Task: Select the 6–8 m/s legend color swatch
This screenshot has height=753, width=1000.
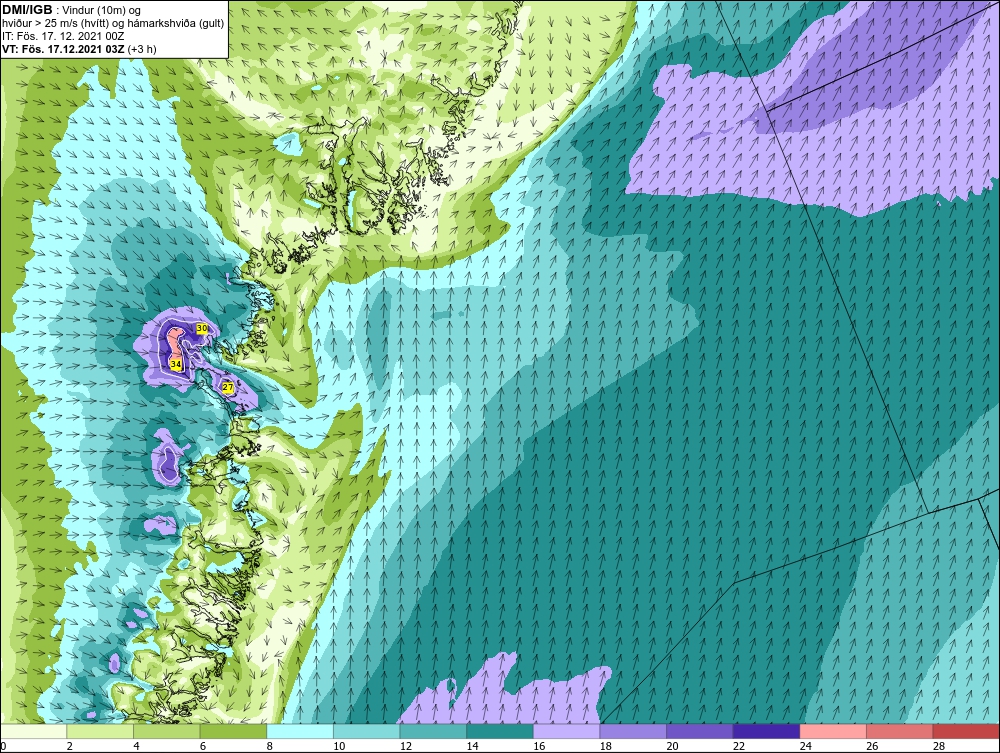Action: click(233, 731)
